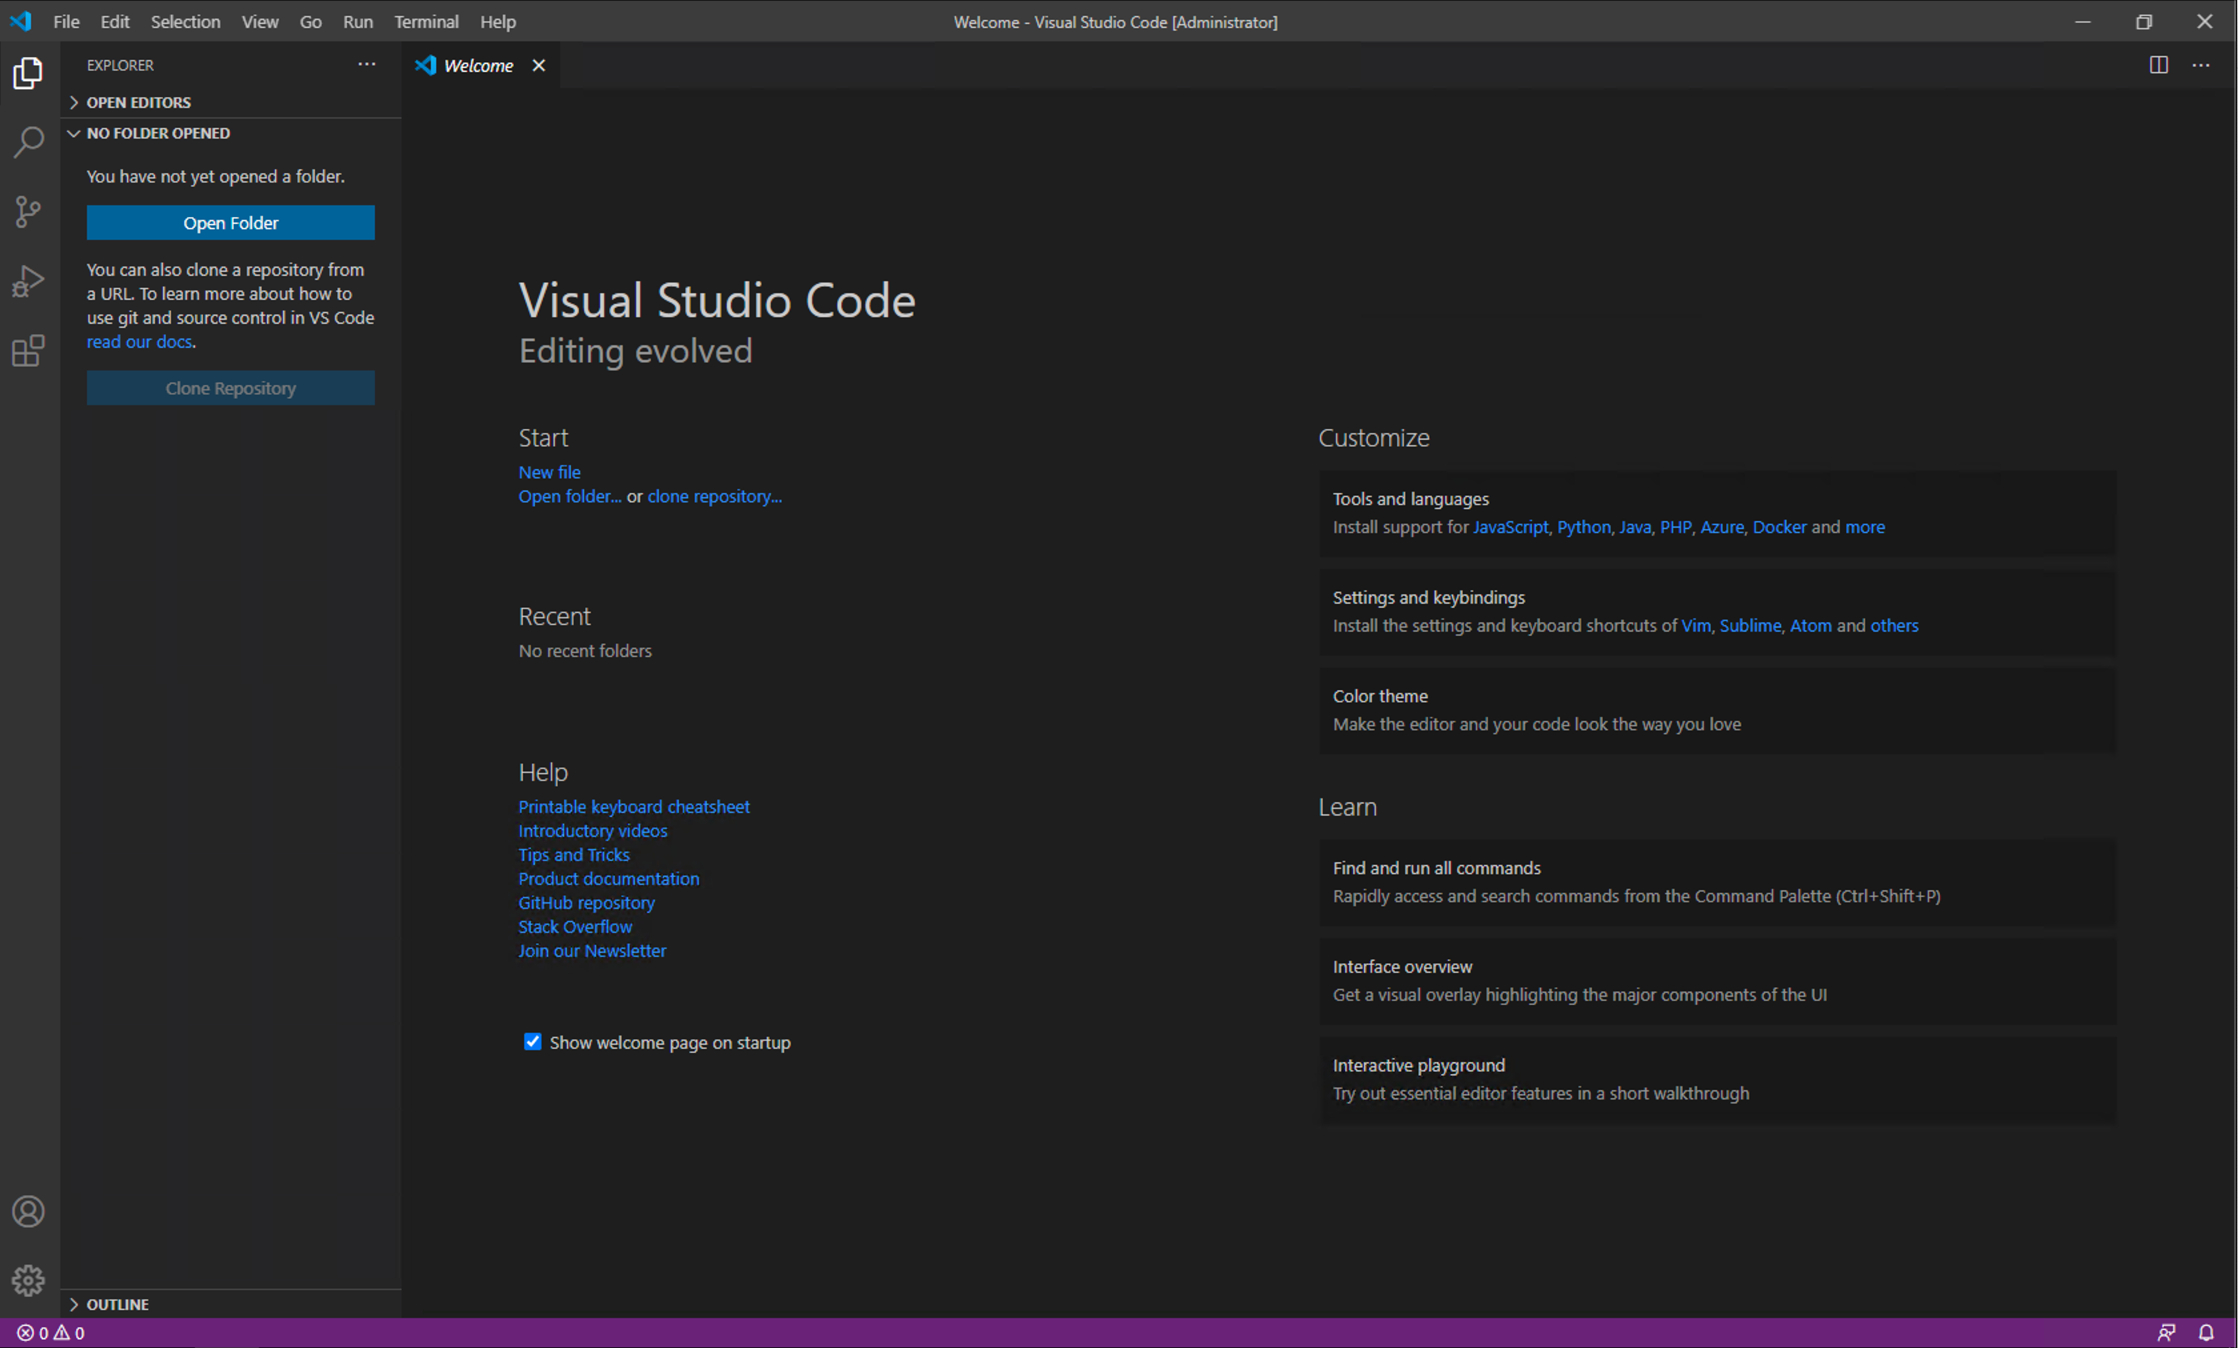Click the Accounts icon in activity bar
Viewport: 2238px width, 1348px height.
28,1211
